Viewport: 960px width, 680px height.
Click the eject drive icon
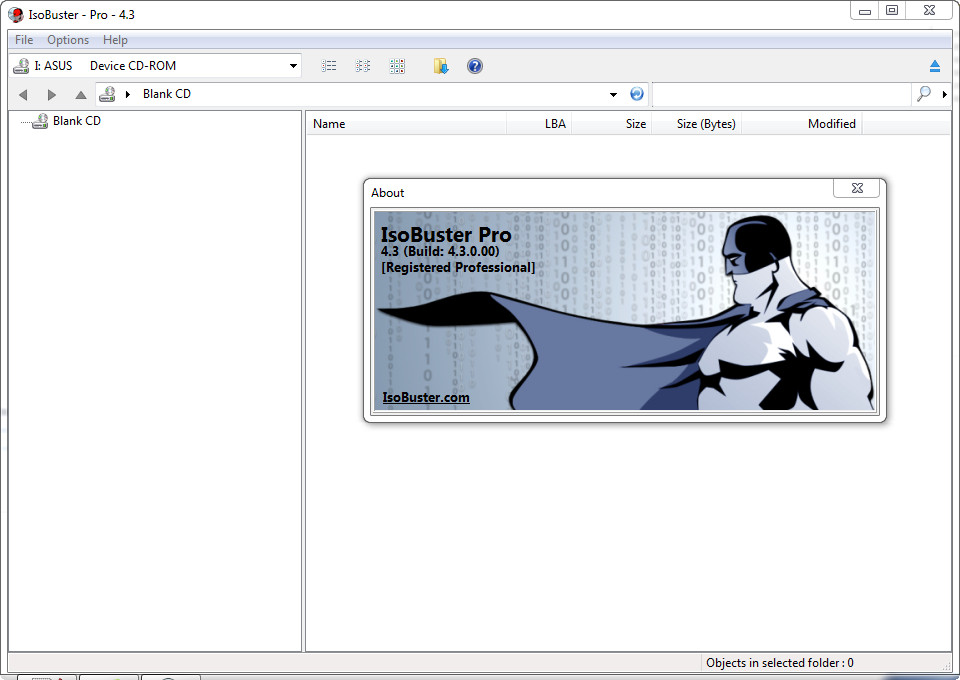point(934,65)
